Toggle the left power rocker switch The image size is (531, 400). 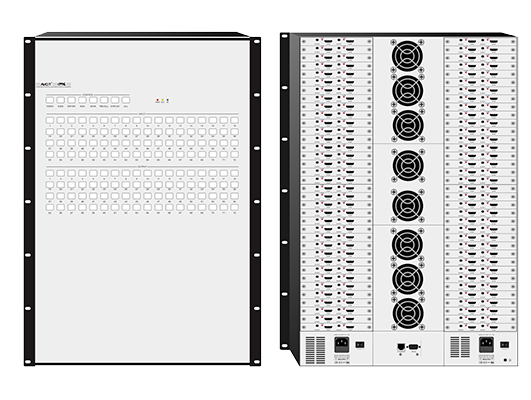(360, 345)
